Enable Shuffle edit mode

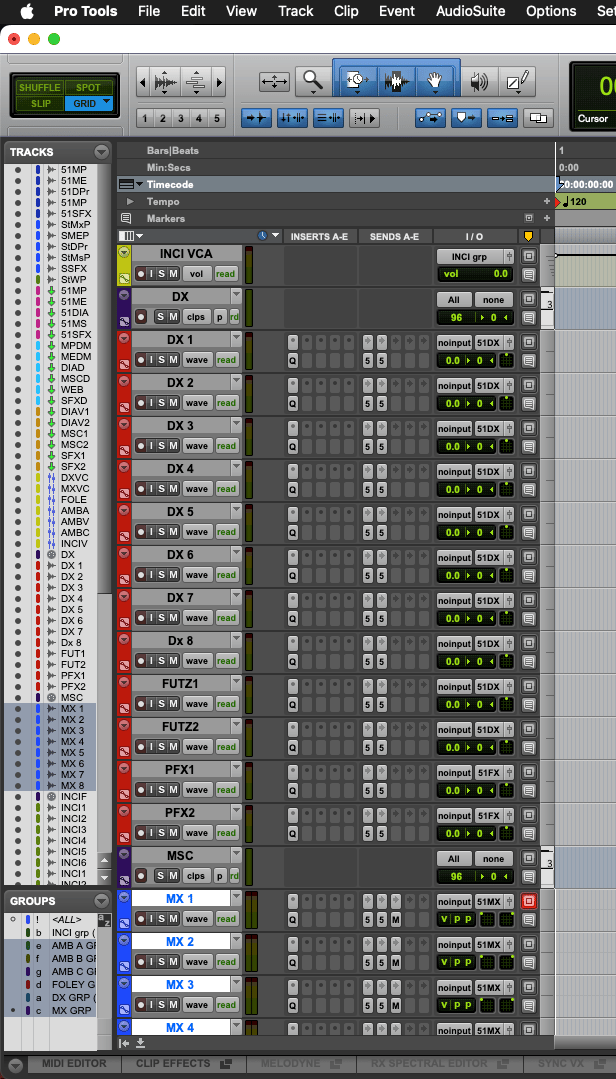pyautogui.click(x=39, y=87)
